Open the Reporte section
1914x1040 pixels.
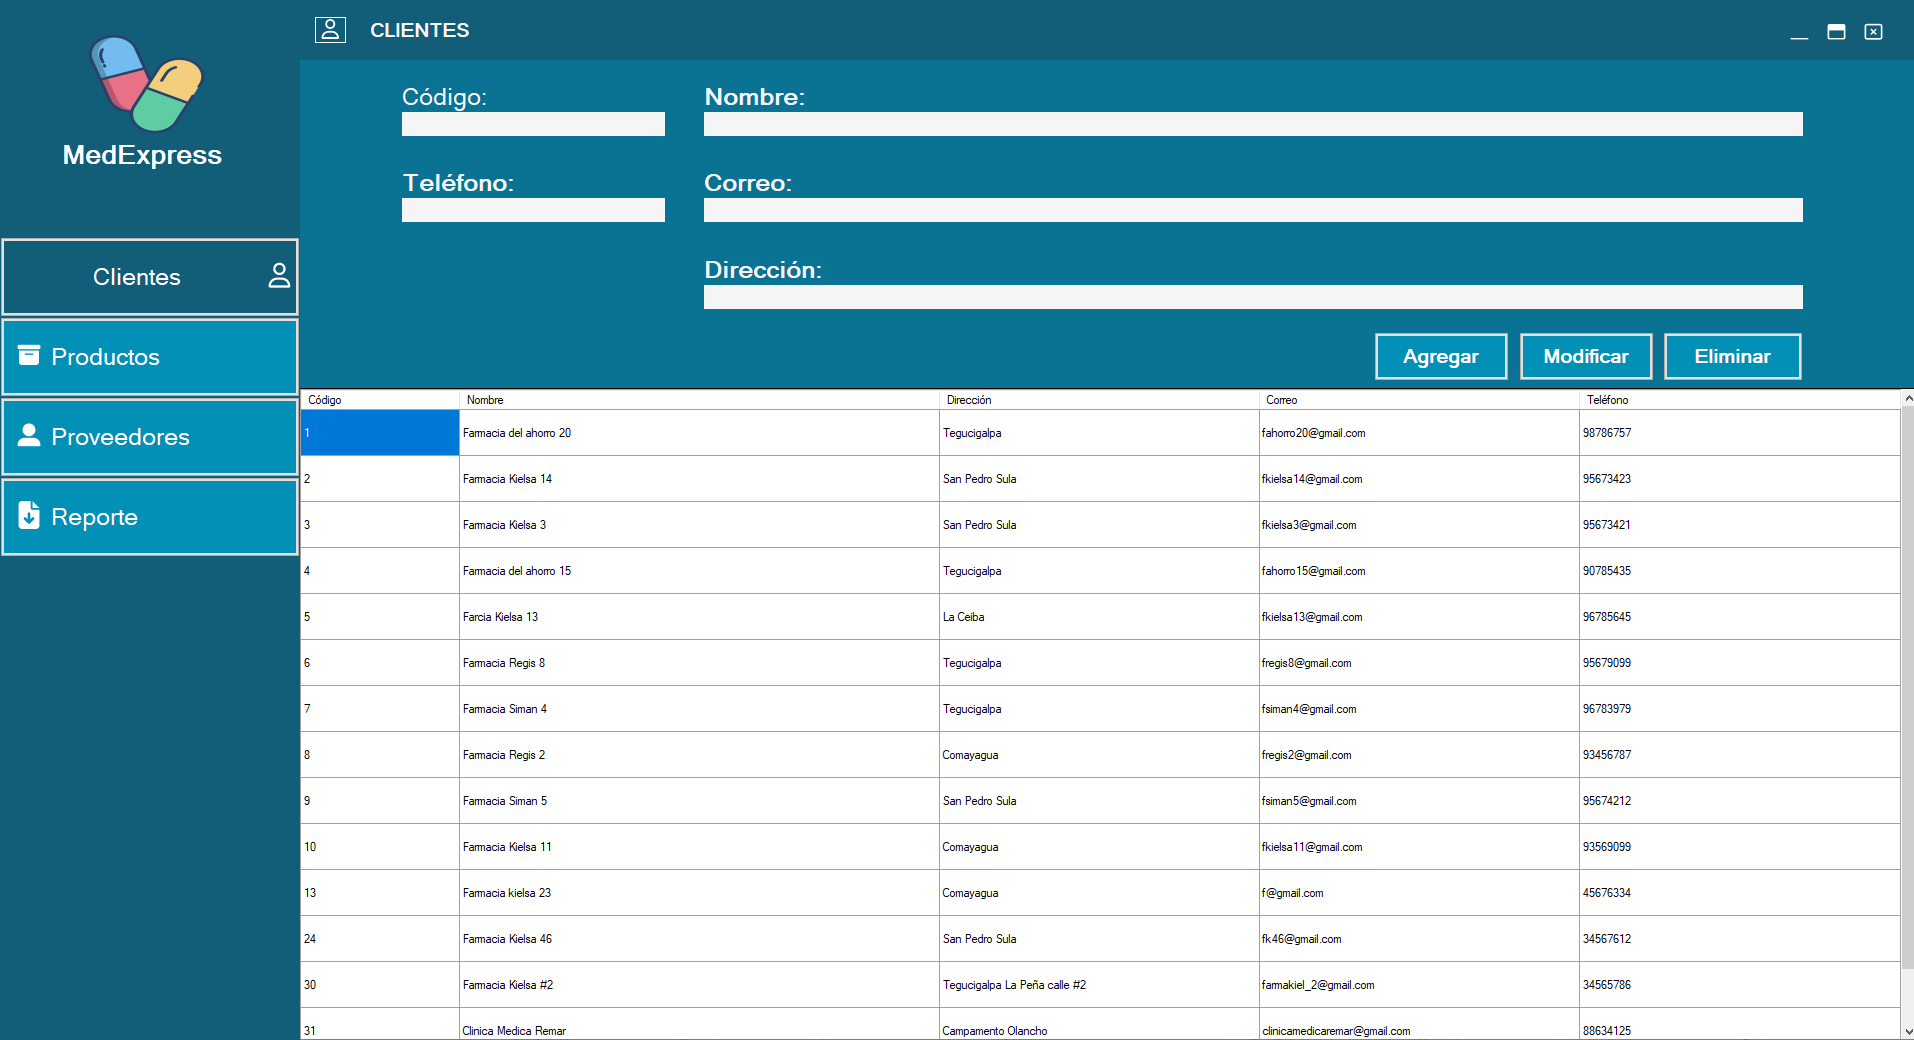(x=150, y=517)
